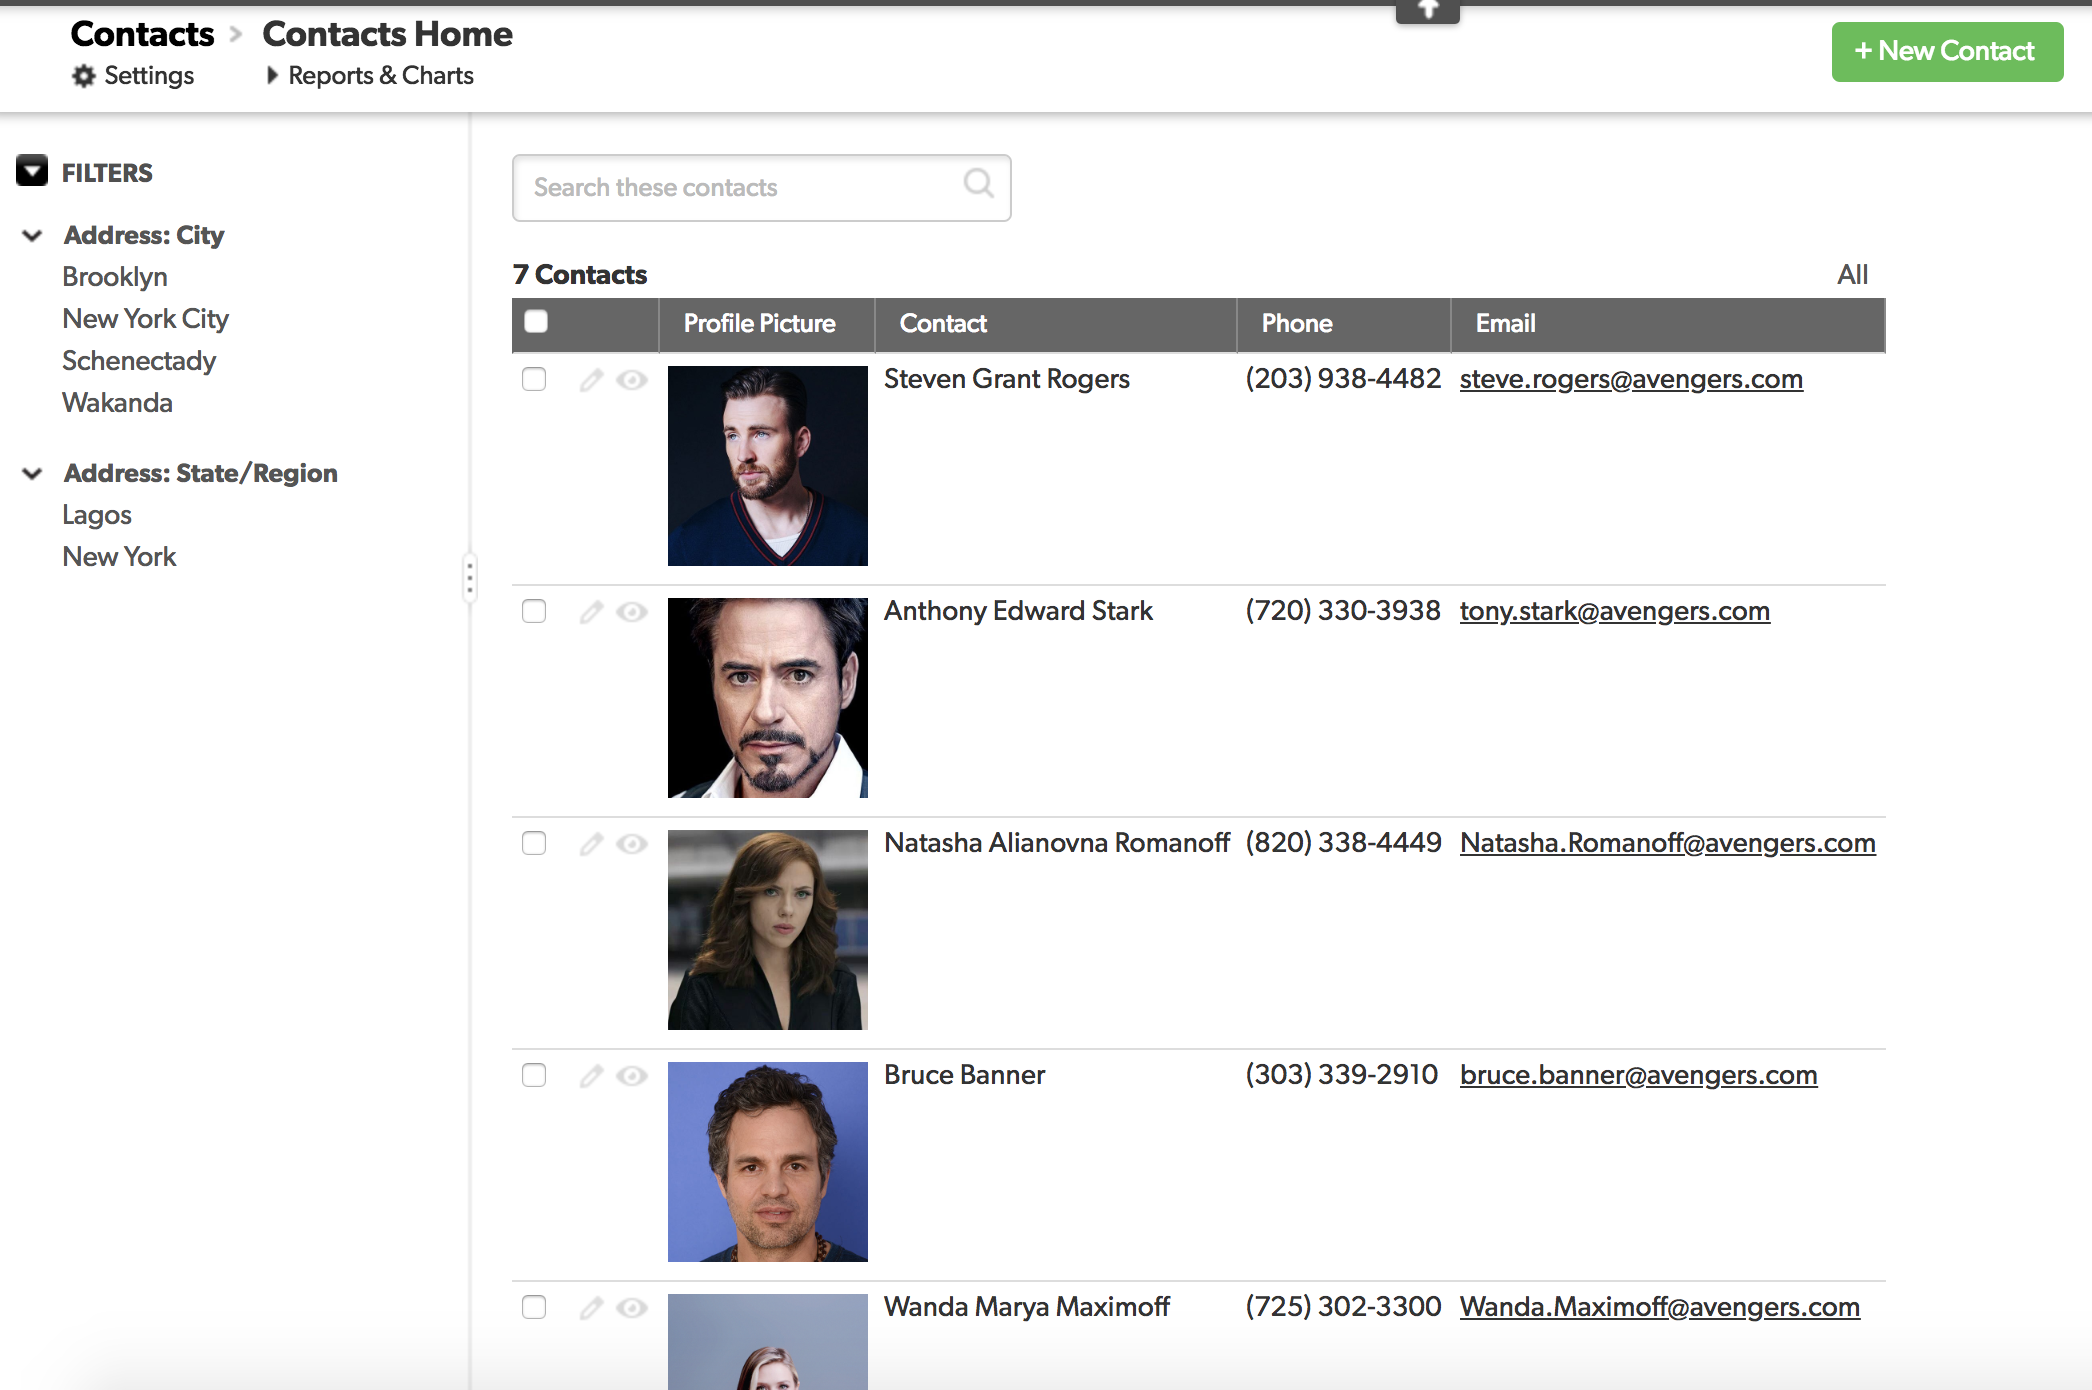This screenshot has height=1390, width=2092.
Task: Check the Natasha Alianovna Romanoff row checkbox
Action: [534, 843]
